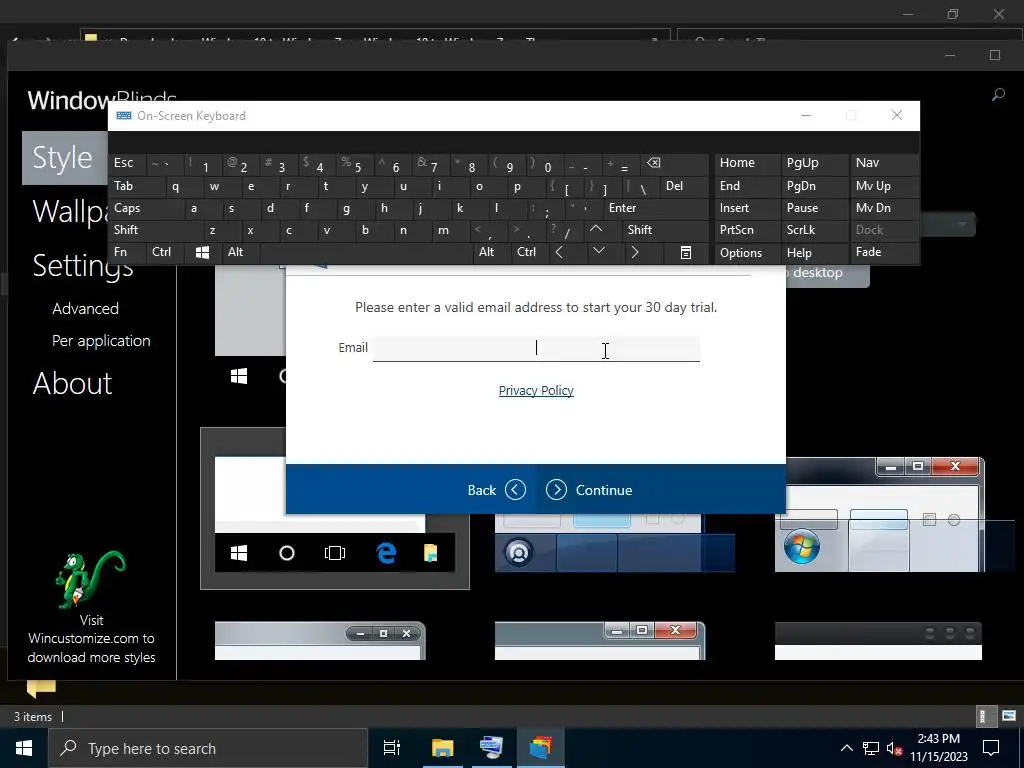This screenshot has width=1024, height=768.
Task: Tap the spacebar on On-Screen Keyboard
Action: click(366, 252)
